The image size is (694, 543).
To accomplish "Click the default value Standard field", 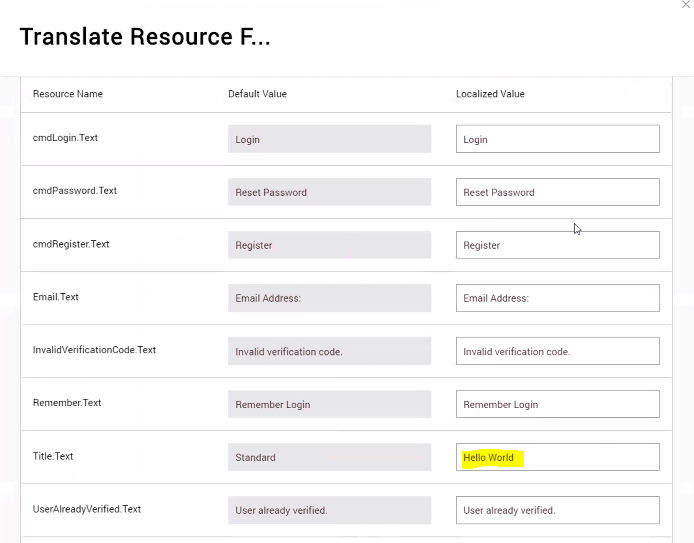I will click(329, 457).
